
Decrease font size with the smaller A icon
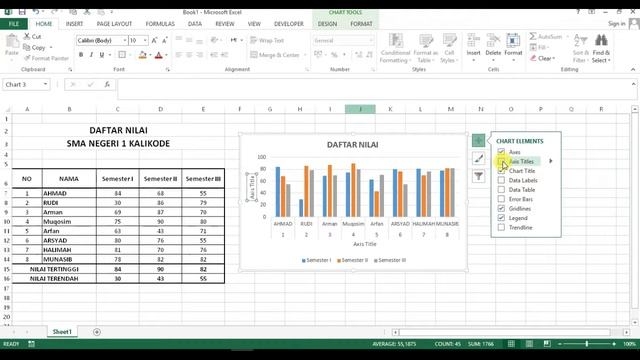pyautogui.click(x=164, y=40)
